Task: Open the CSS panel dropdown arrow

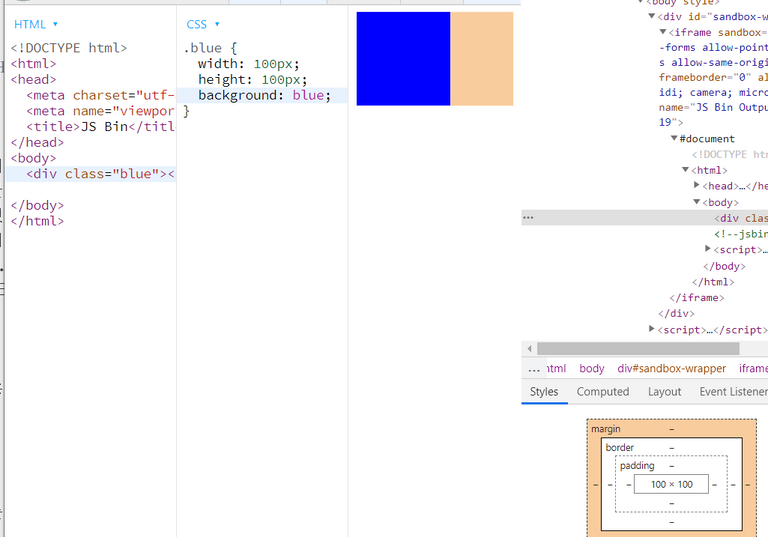Action: point(217,24)
